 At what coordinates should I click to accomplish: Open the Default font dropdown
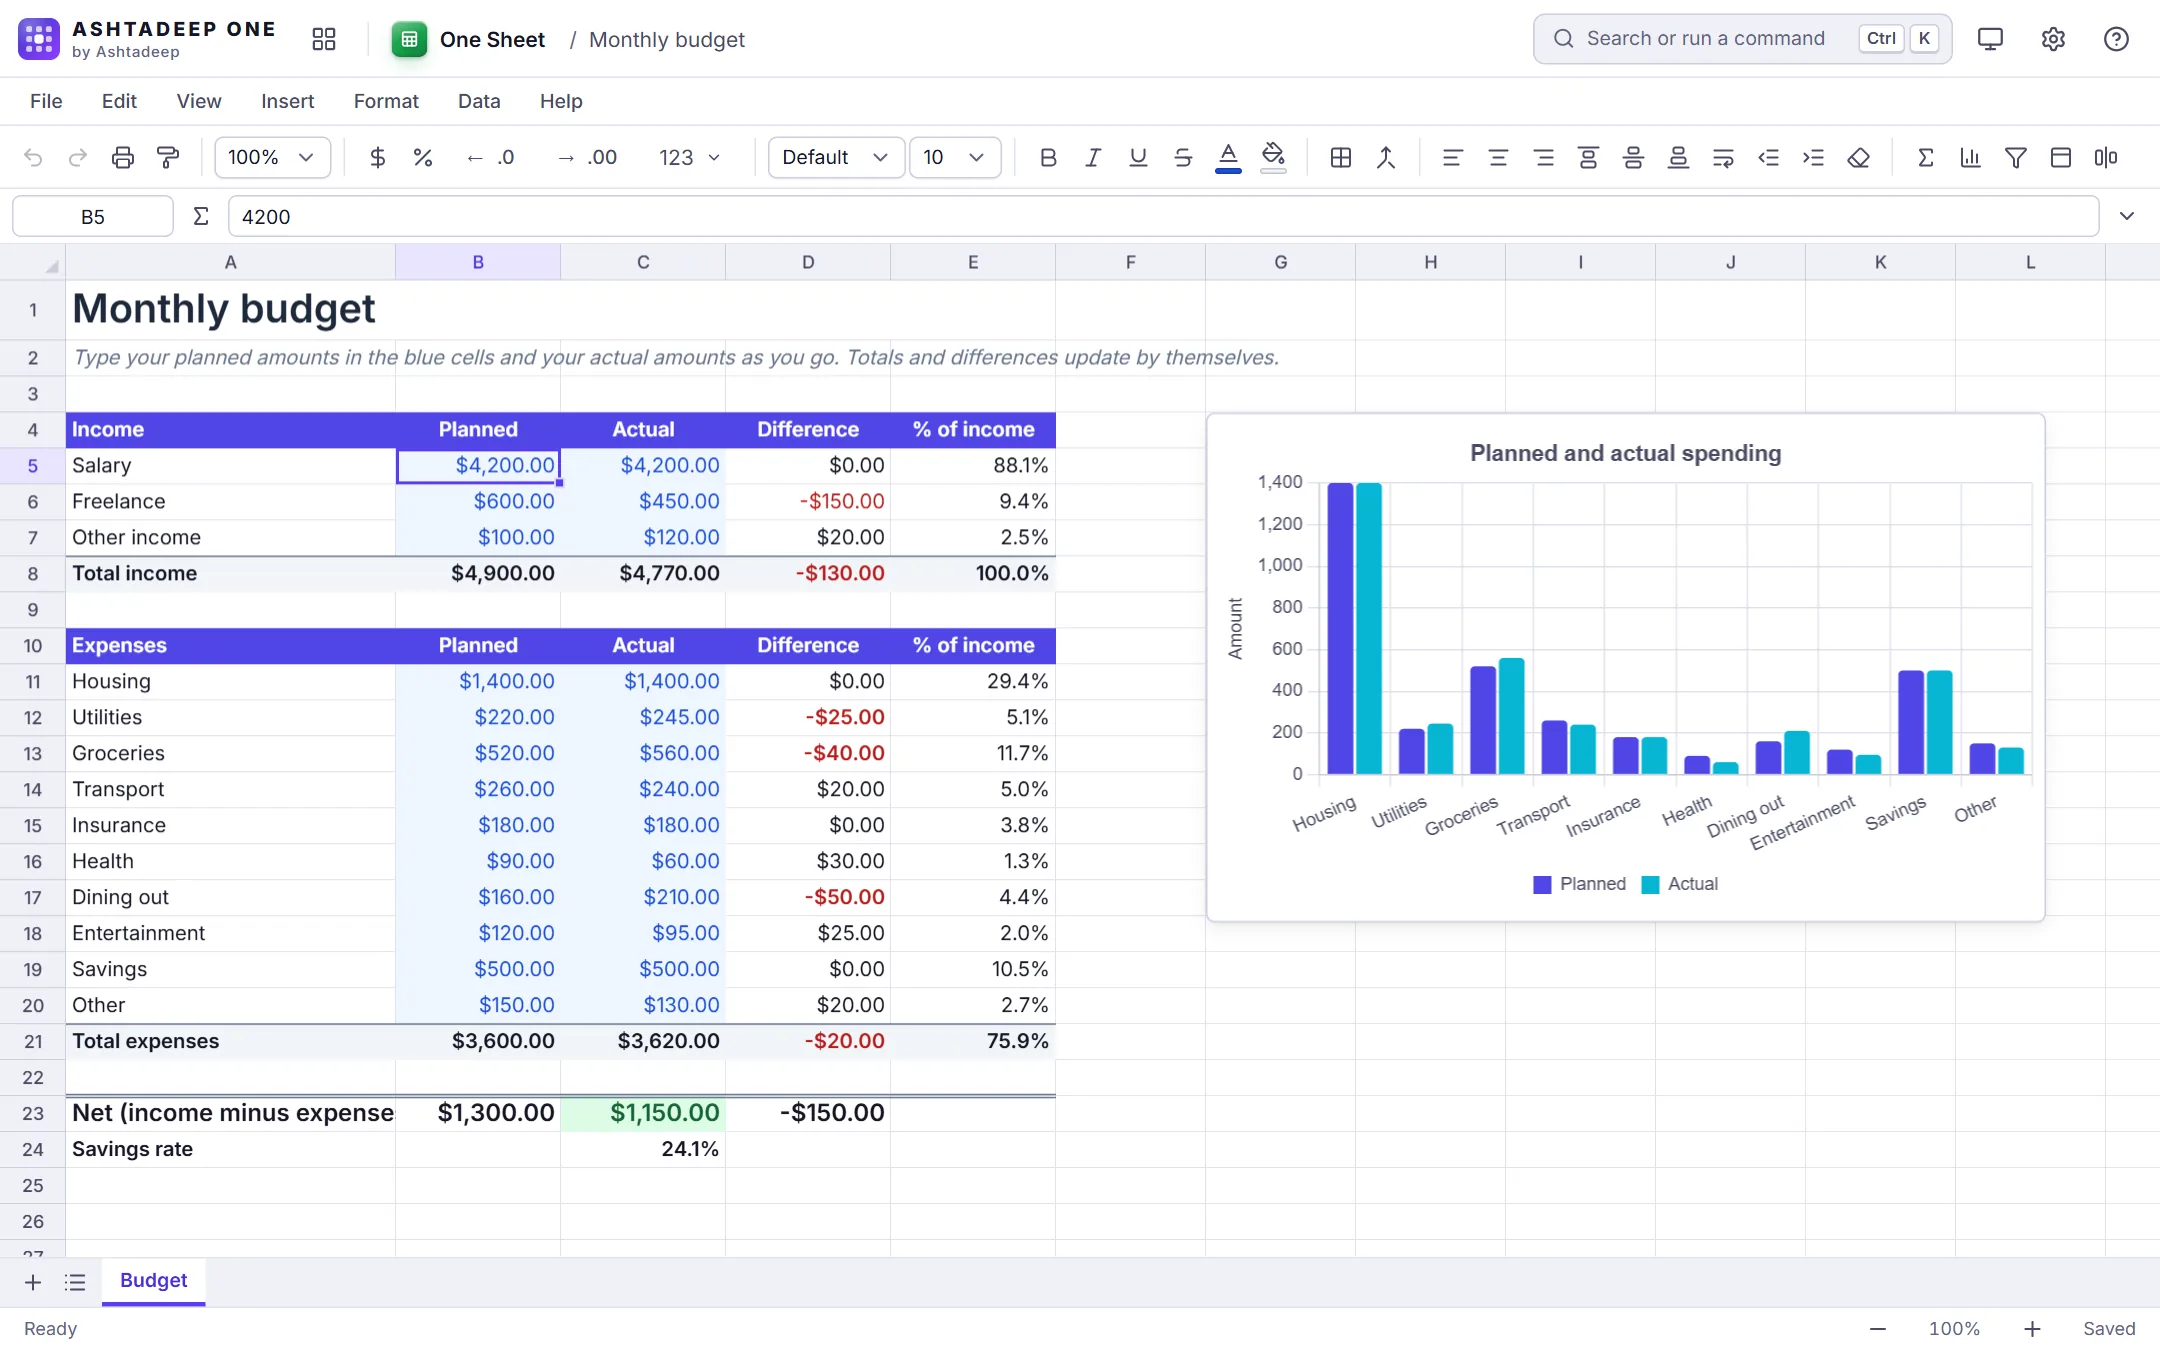coord(836,157)
